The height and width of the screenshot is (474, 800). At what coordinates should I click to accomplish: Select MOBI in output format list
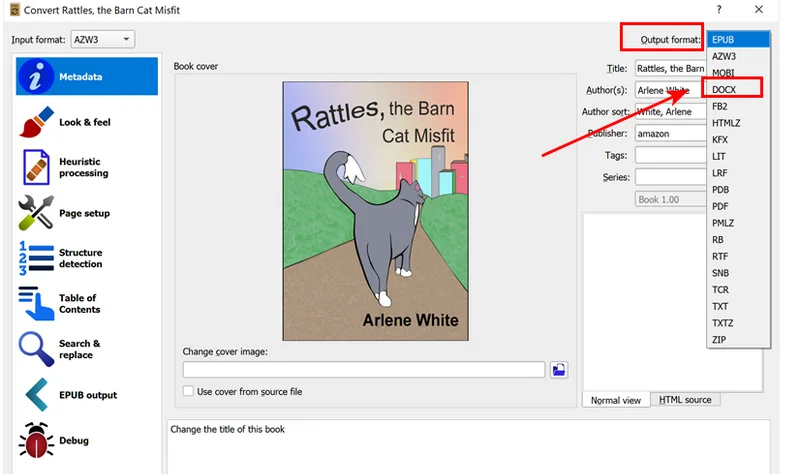point(738,73)
